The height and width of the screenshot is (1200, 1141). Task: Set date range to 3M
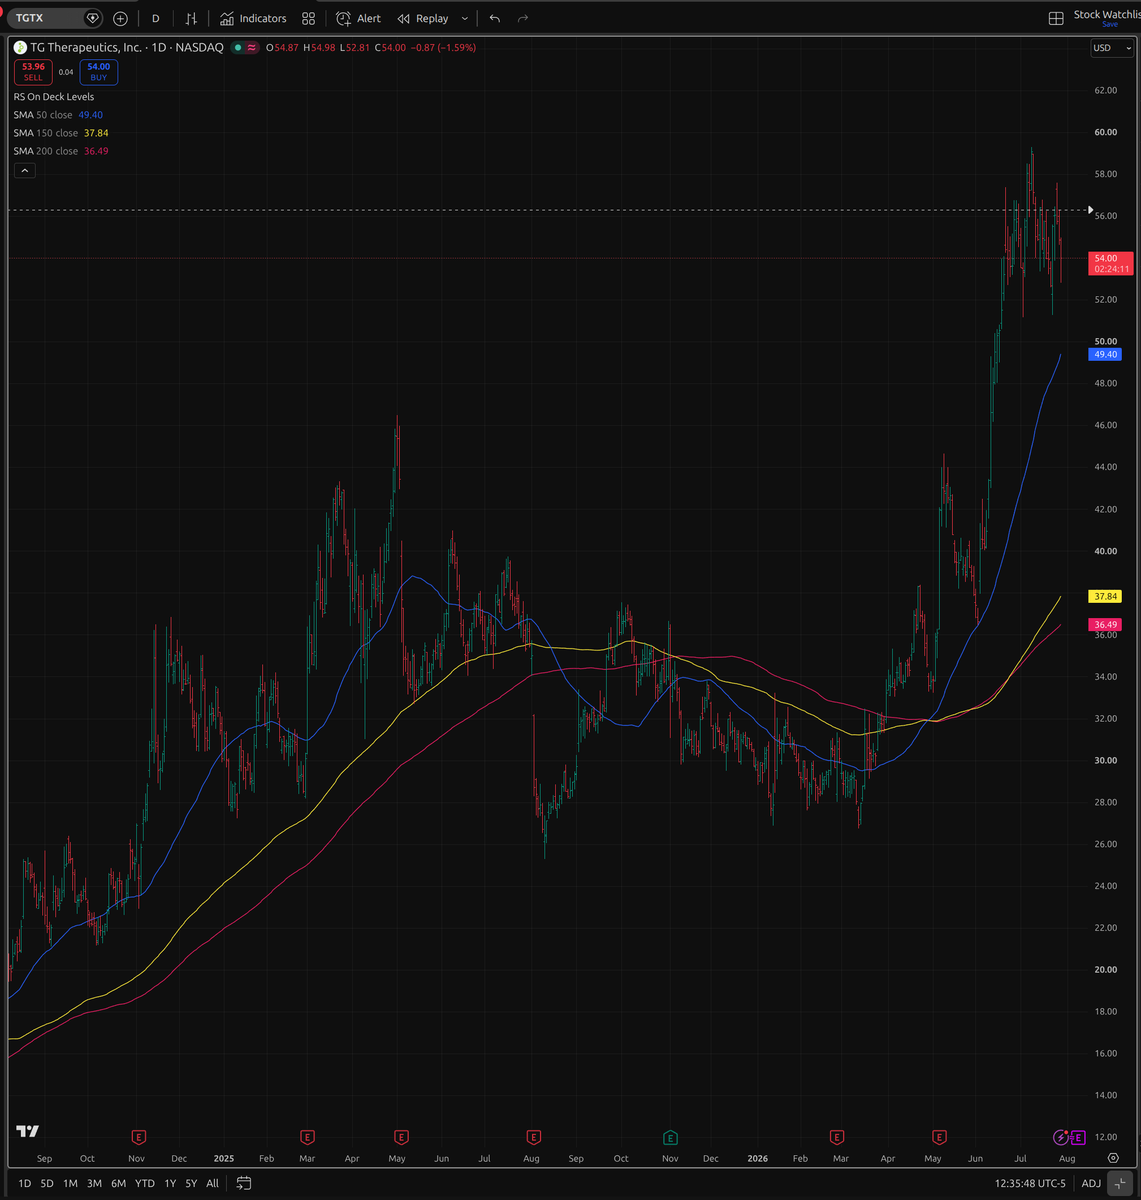(94, 1183)
